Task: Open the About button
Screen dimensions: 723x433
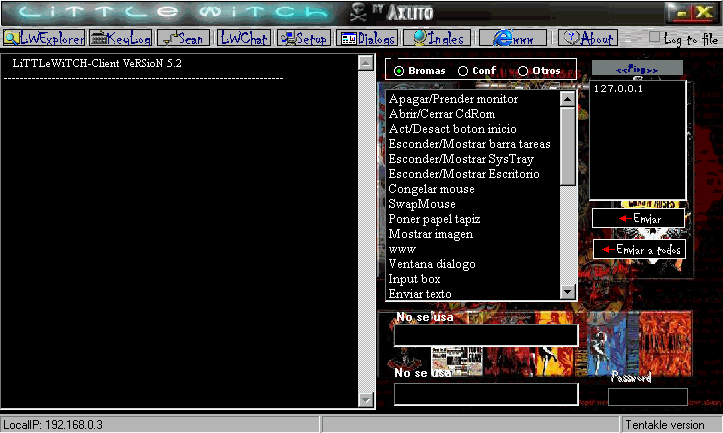Action: [x=588, y=38]
